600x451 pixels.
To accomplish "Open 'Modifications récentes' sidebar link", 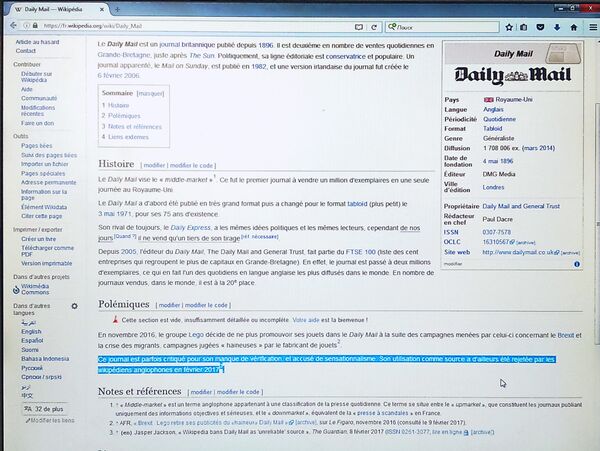I will (38, 111).
